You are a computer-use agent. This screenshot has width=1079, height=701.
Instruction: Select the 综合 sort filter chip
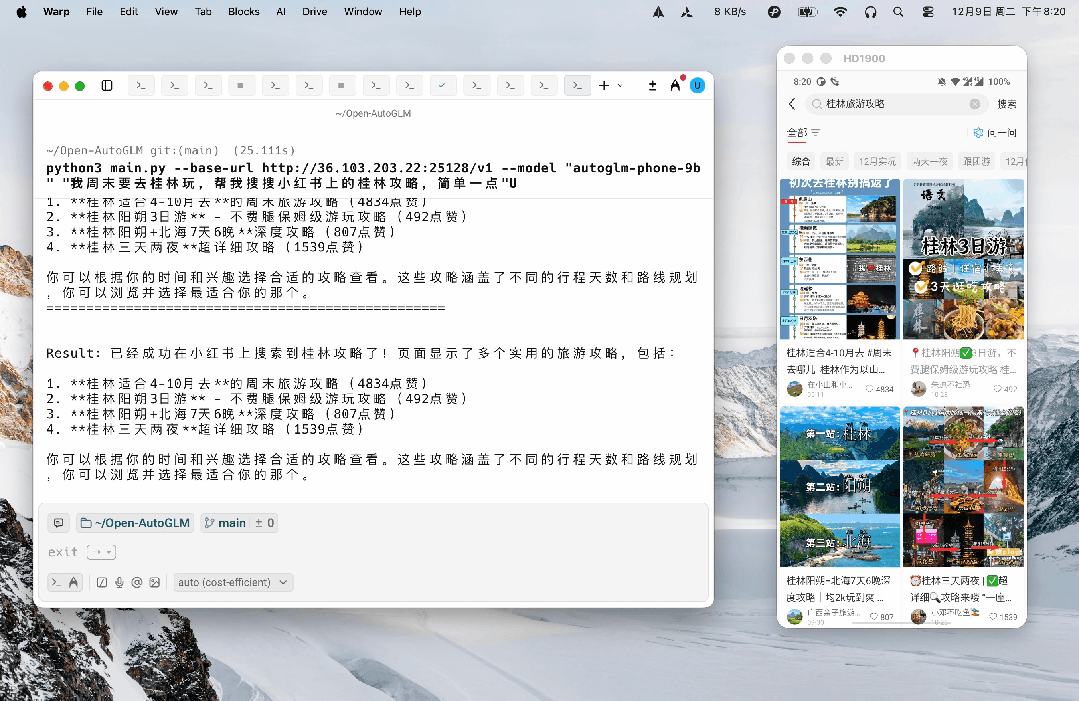(x=800, y=161)
